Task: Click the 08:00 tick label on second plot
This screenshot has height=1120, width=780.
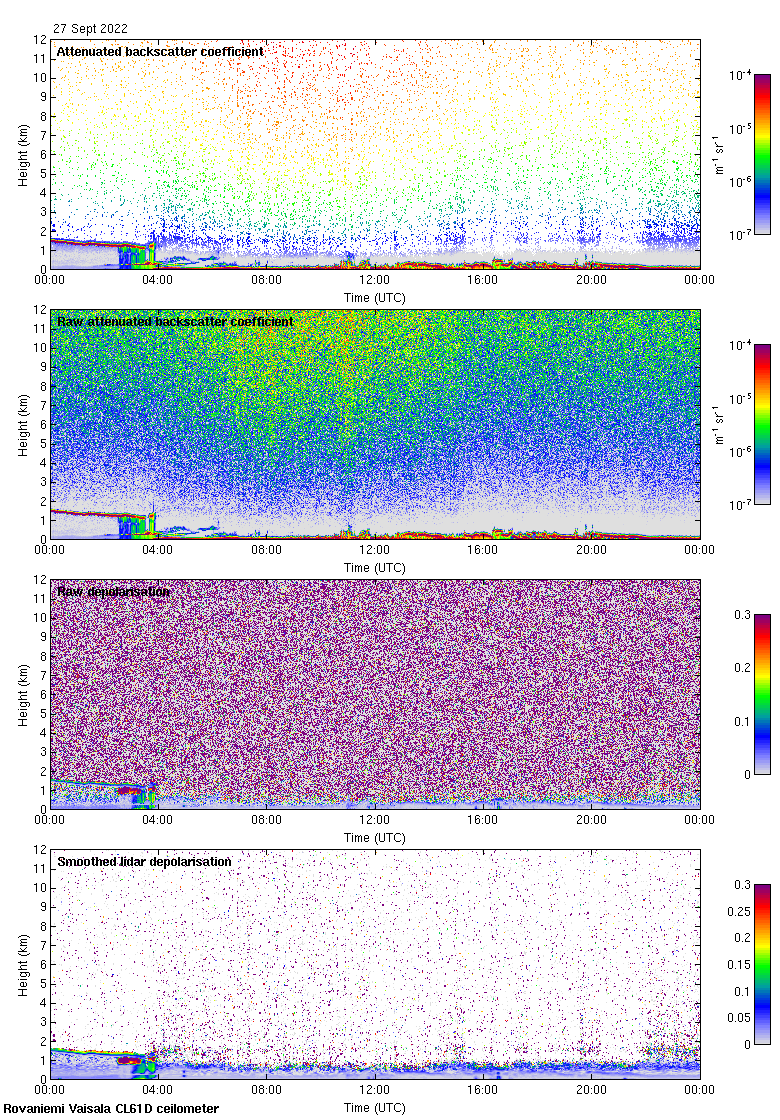Action: tap(266, 550)
